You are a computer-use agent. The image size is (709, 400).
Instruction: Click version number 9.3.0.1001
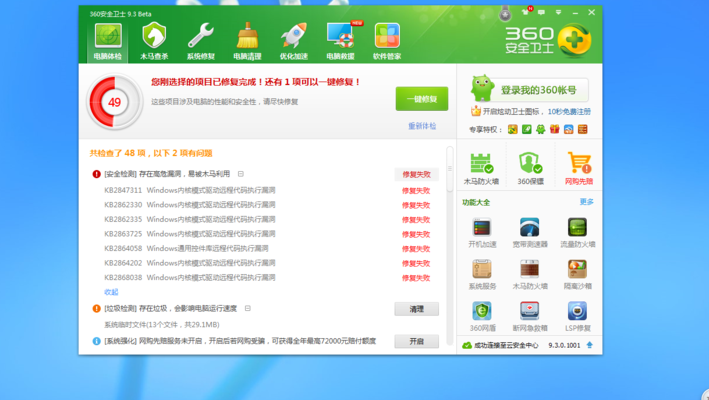564,345
